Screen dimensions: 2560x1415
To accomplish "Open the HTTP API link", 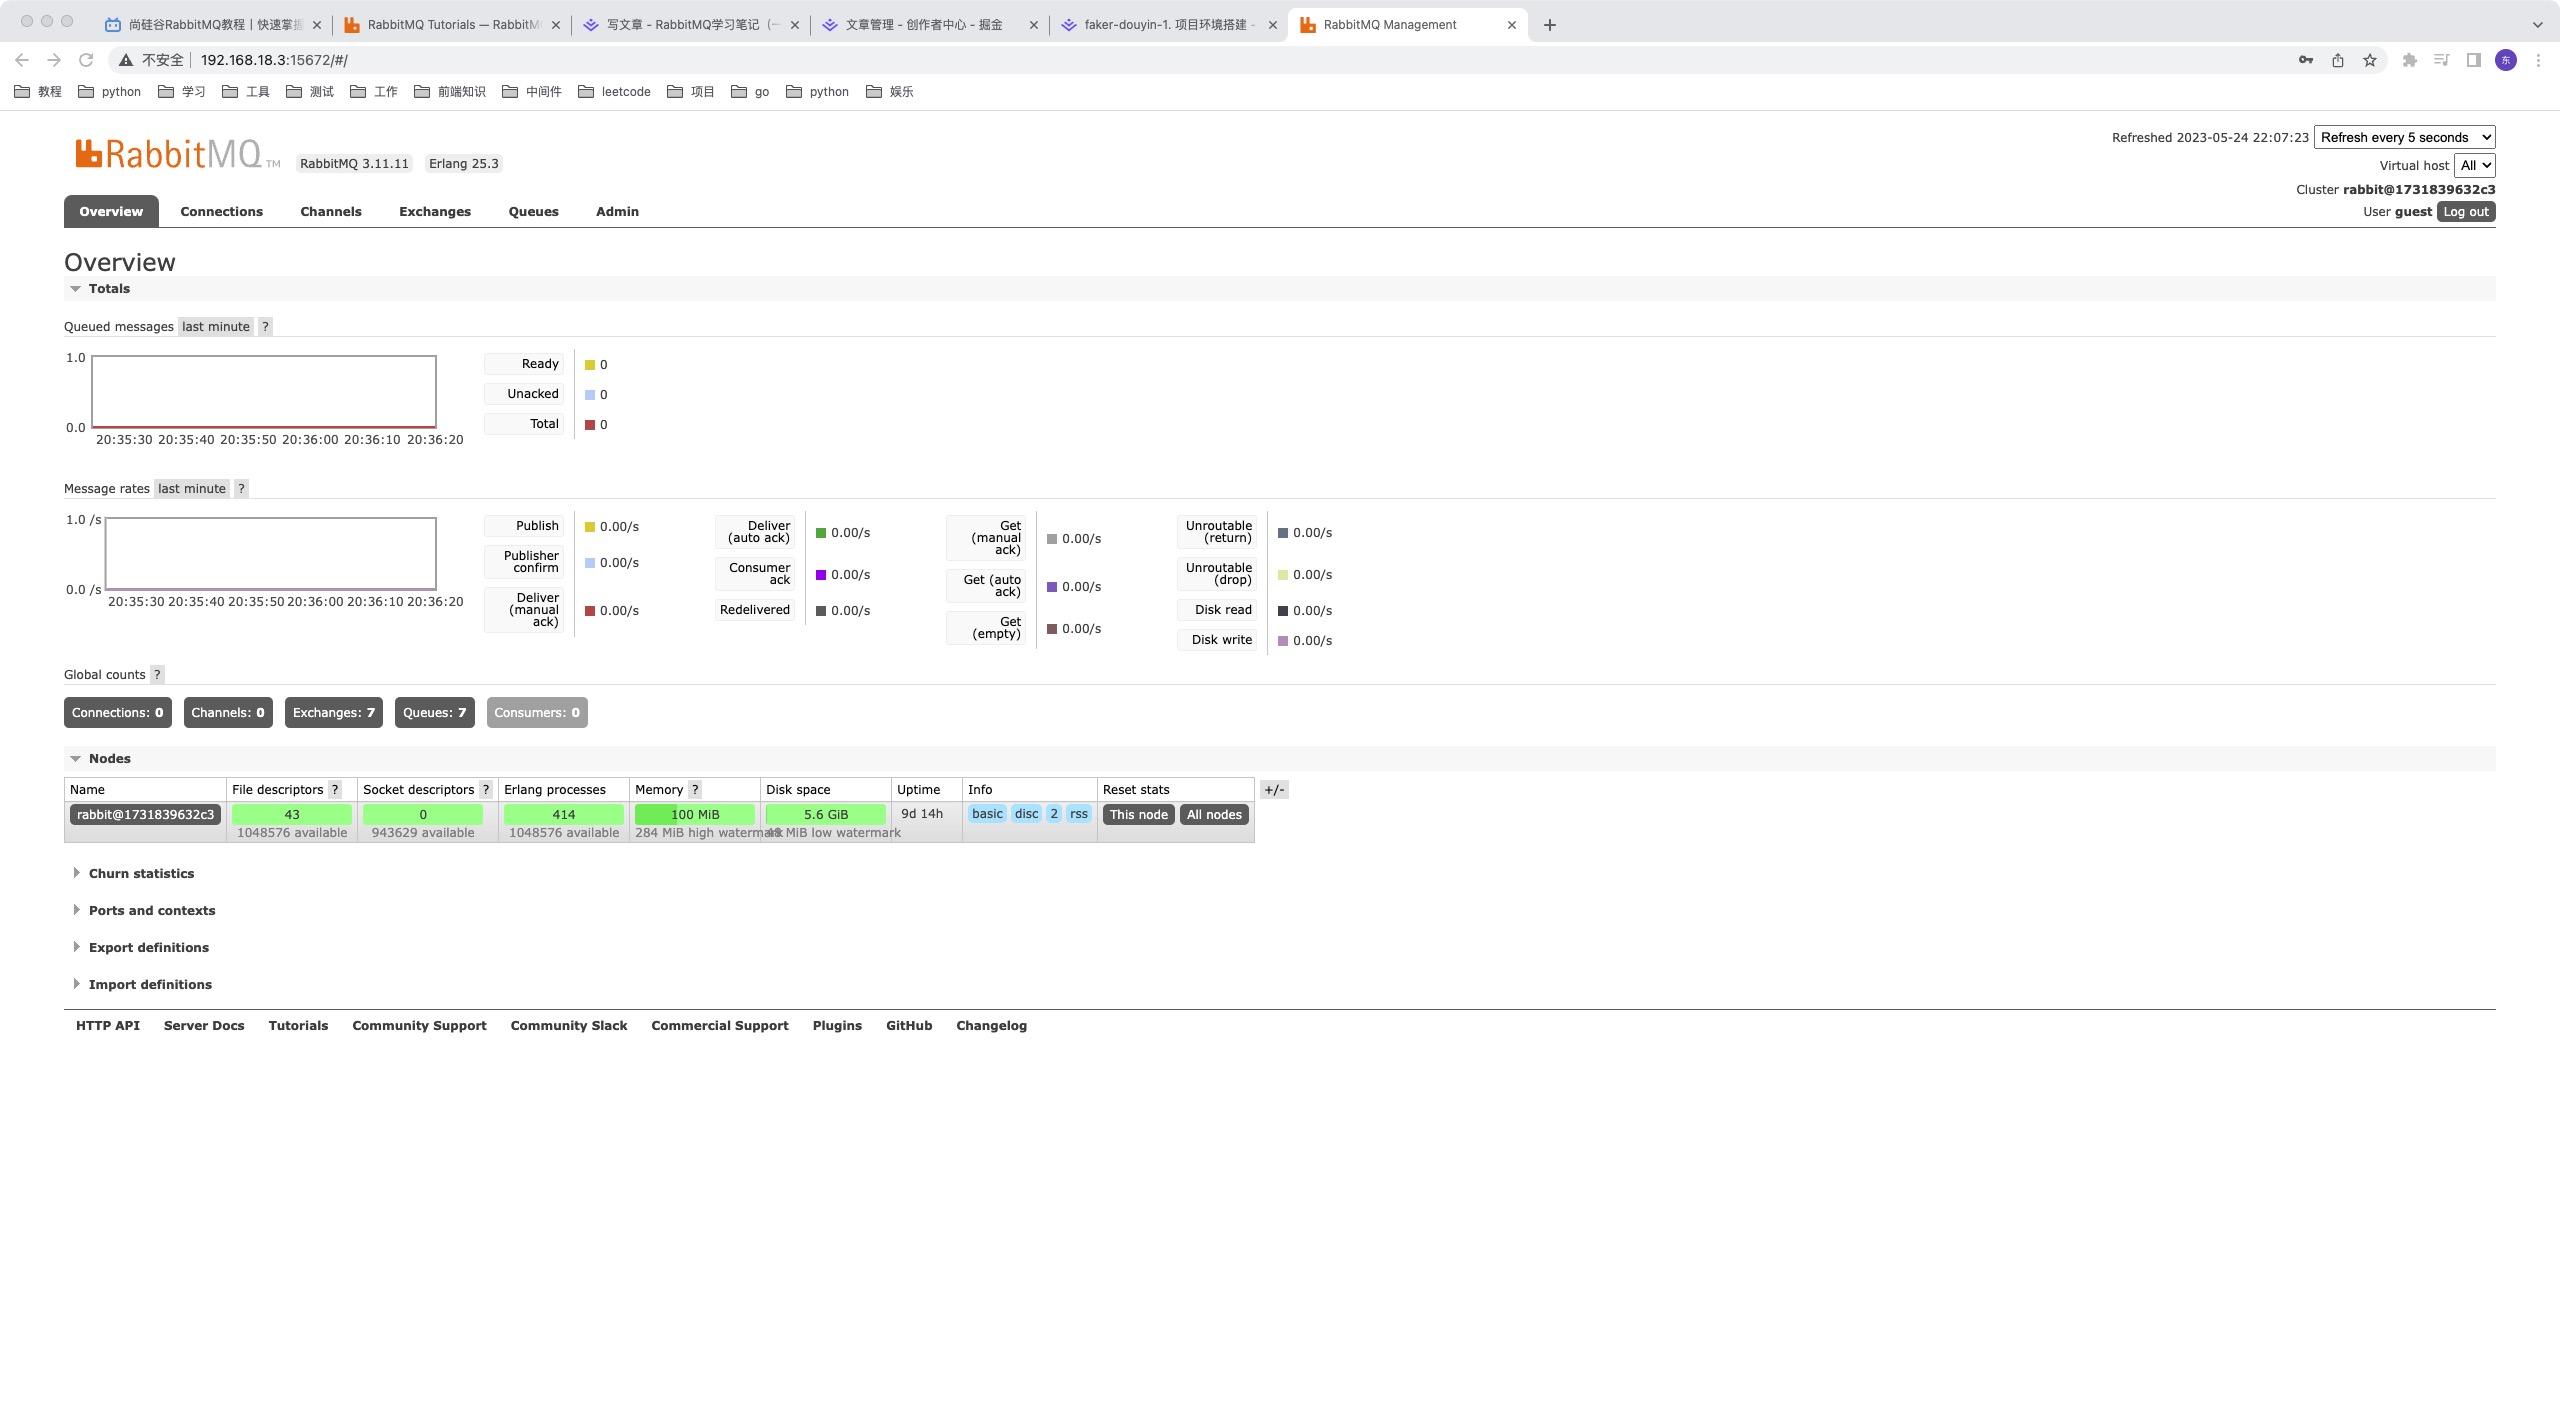I will point(107,1026).
